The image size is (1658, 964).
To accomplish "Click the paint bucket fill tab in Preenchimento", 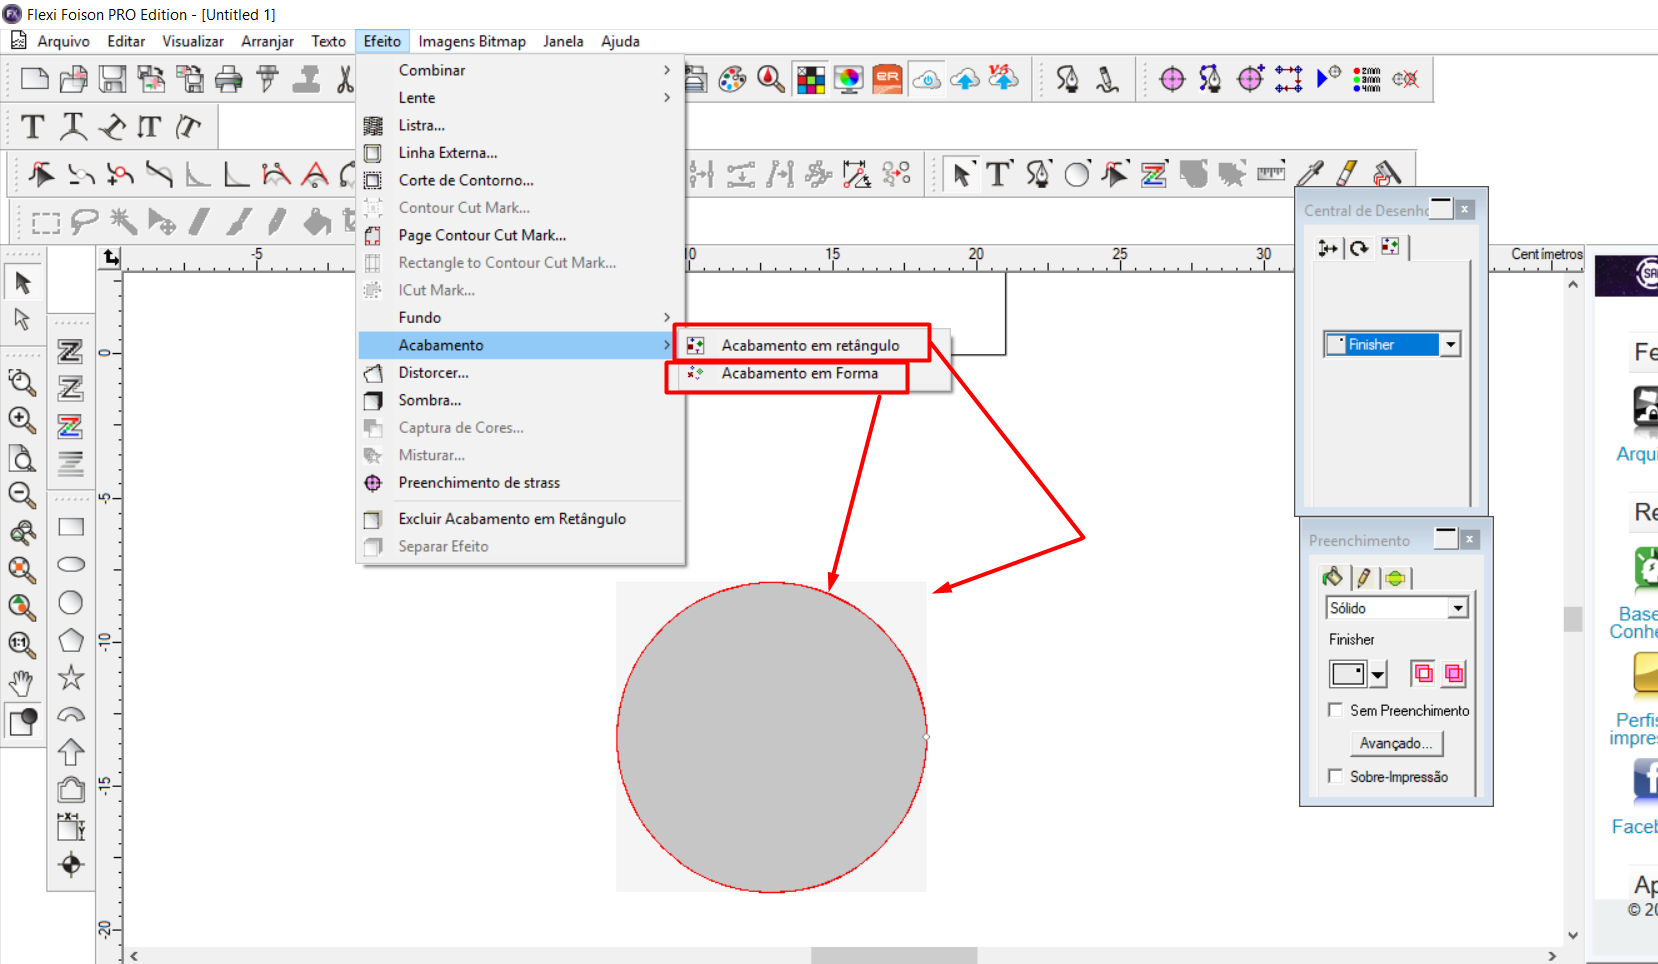I will click(1332, 577).
